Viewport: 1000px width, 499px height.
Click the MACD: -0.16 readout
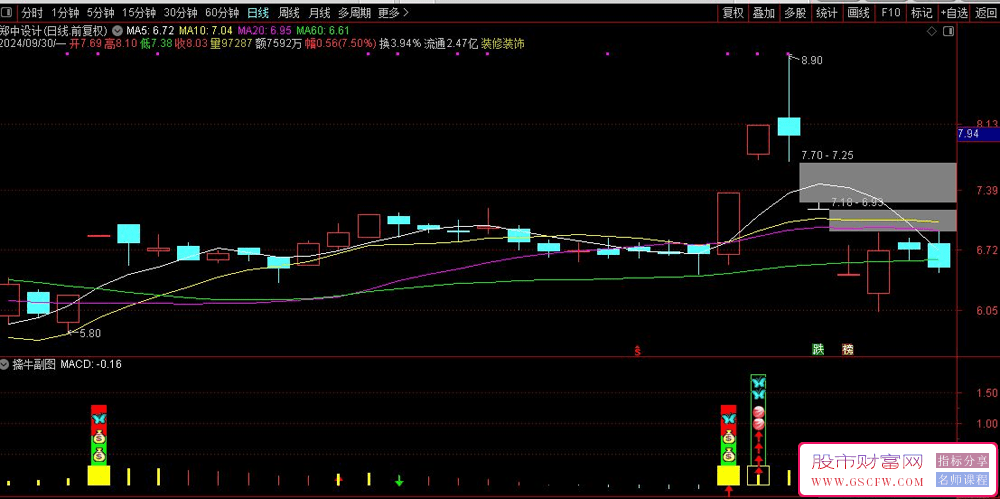(x=91, y=364)
